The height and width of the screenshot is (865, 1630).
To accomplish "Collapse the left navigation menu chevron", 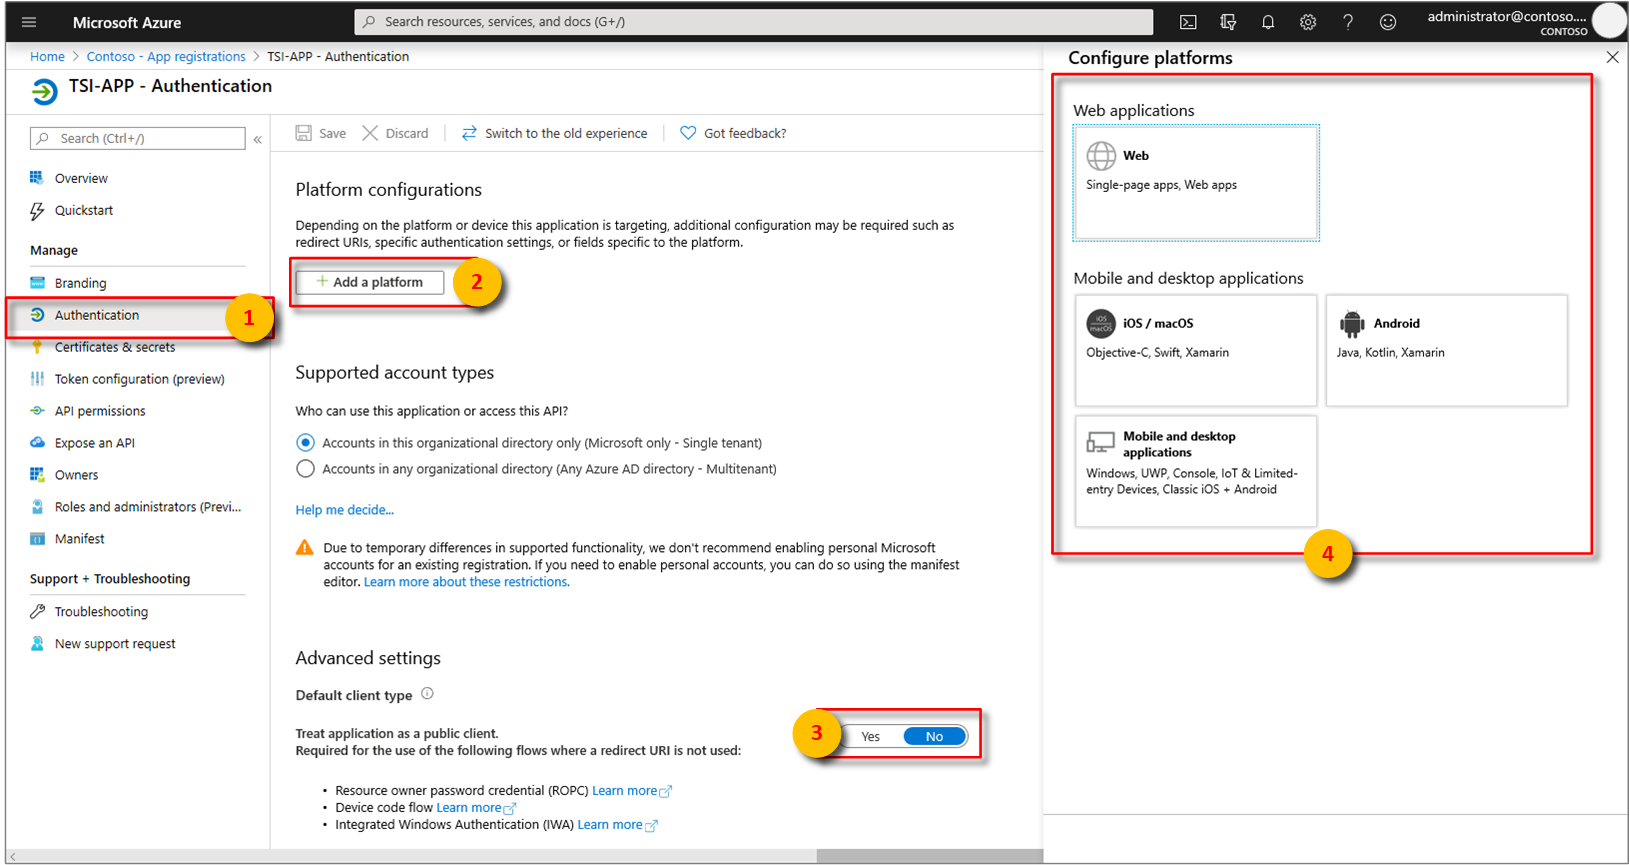I will 258,139.
